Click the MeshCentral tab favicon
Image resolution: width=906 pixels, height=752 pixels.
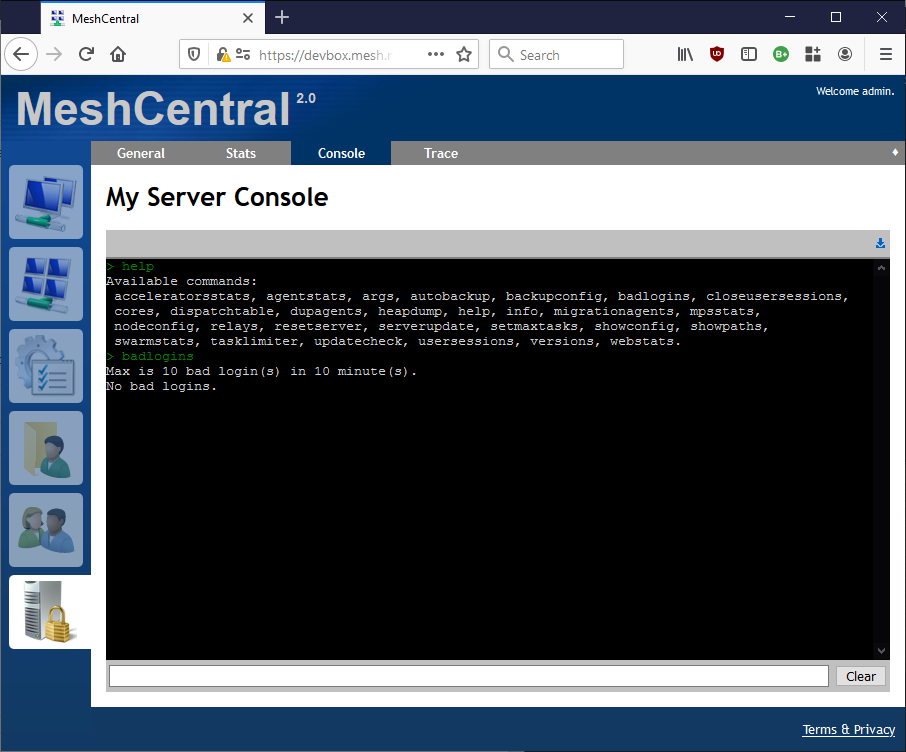57,18
